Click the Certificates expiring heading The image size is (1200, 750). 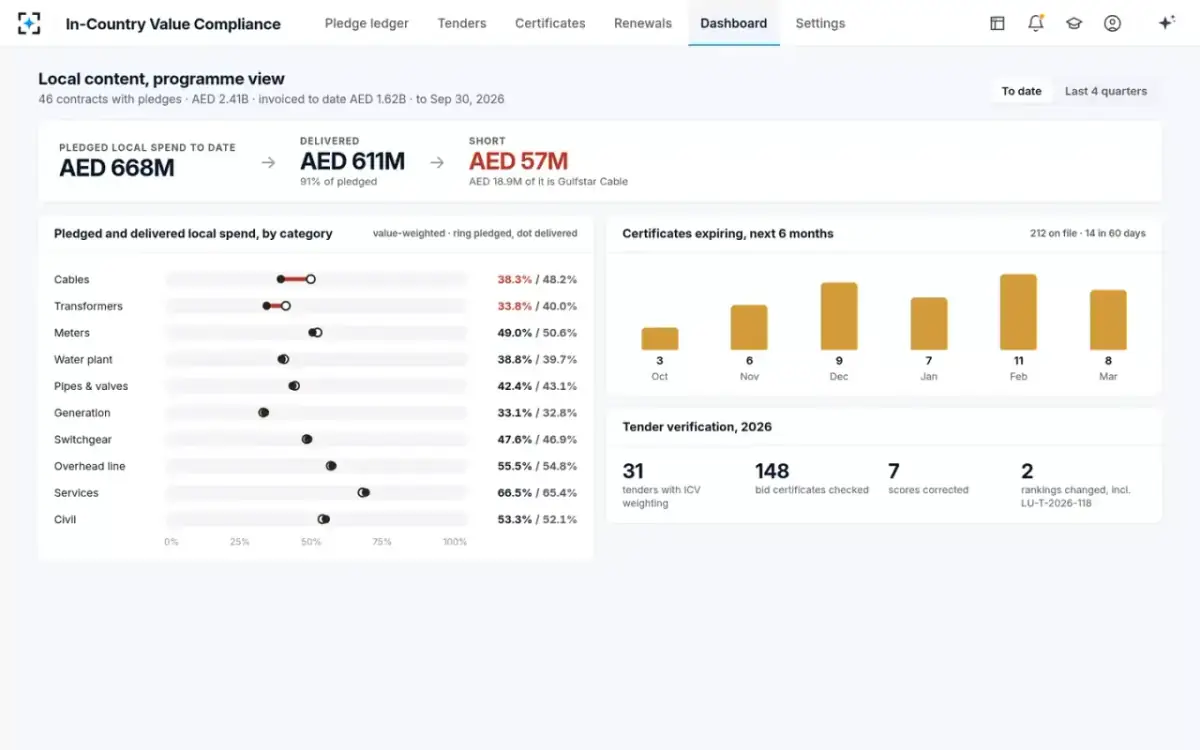click(728, 234)
